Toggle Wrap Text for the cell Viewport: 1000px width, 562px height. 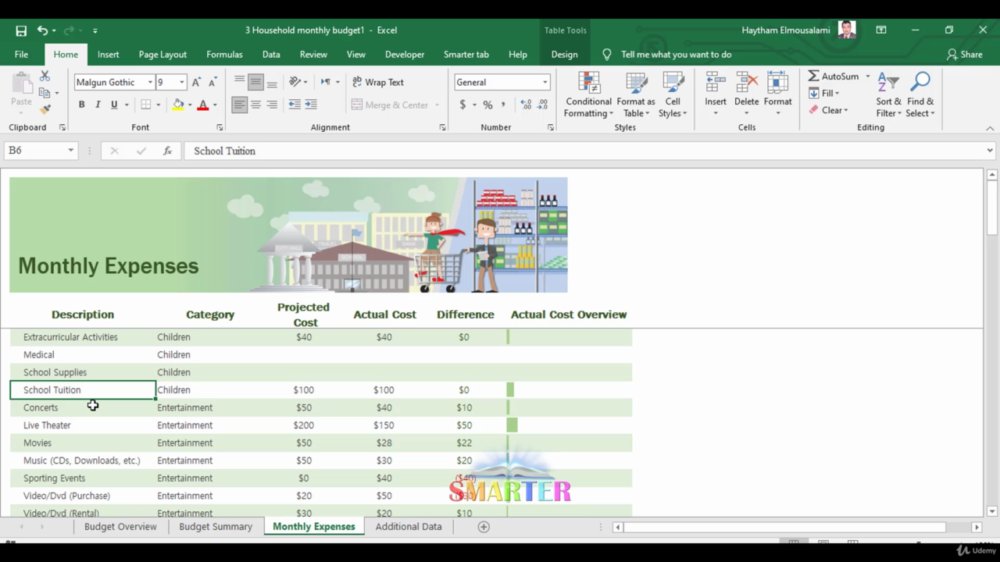(x=378, y=82)
